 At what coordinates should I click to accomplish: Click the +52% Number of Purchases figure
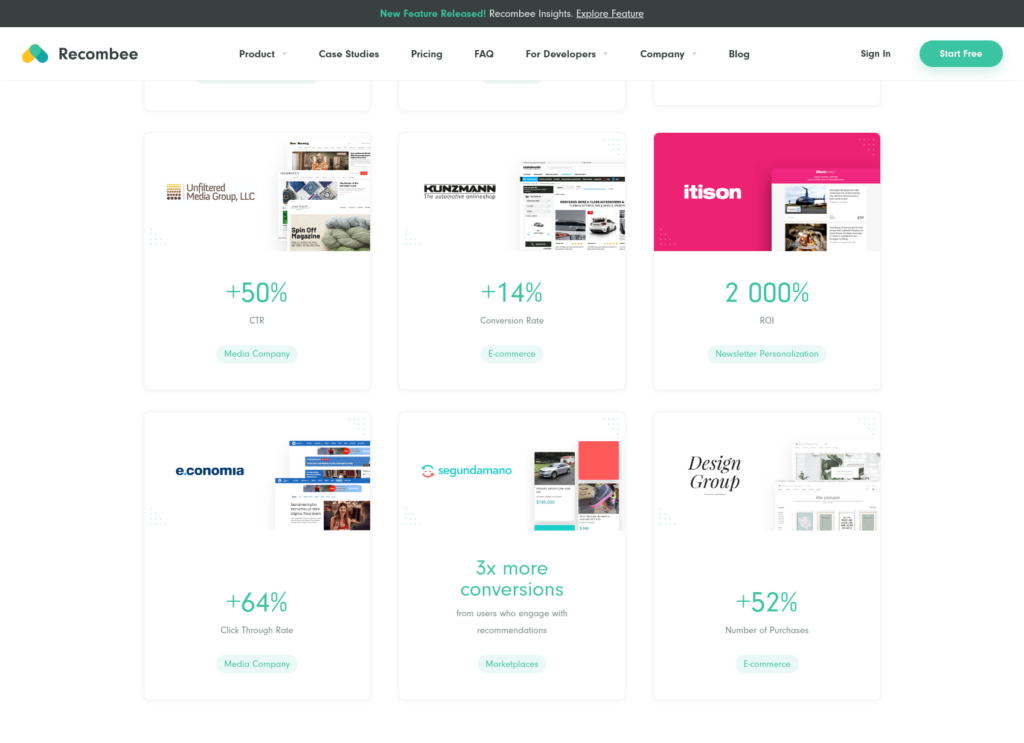tap(767, 603)
